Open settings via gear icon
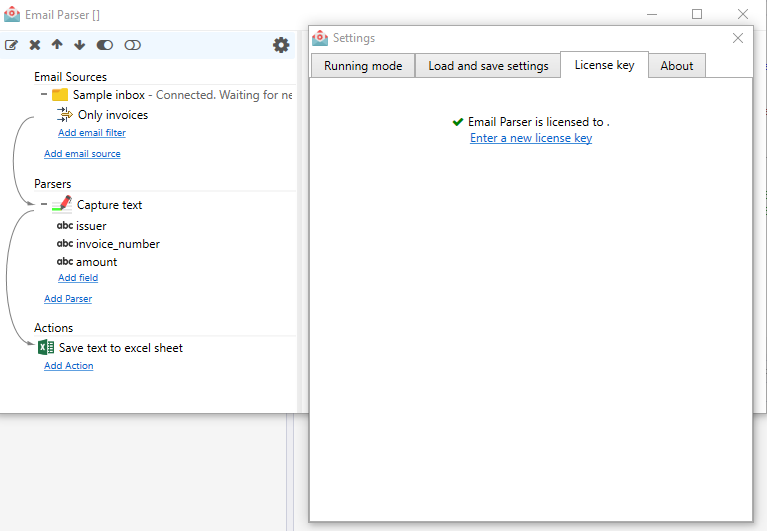This screenshot has width=767, height=531. click(281, 45)
